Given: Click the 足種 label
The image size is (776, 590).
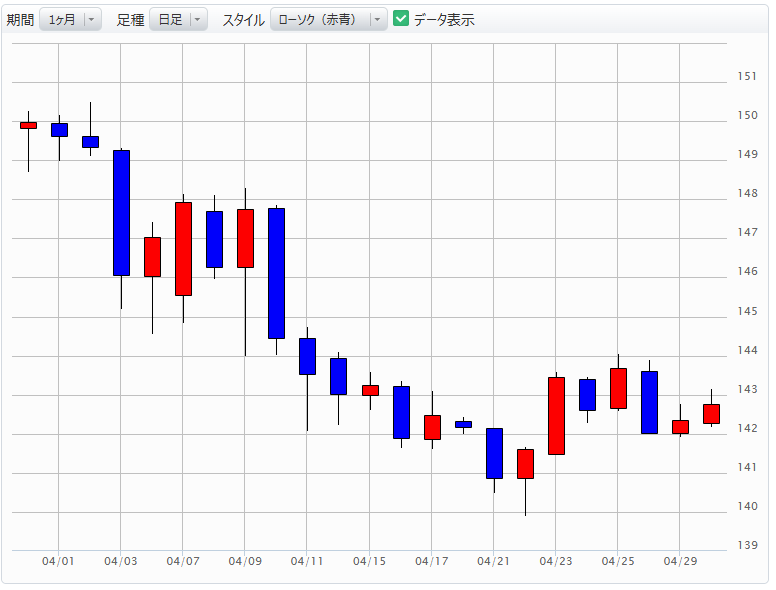Looking at the screenshot, I should [x=130, y=20].
